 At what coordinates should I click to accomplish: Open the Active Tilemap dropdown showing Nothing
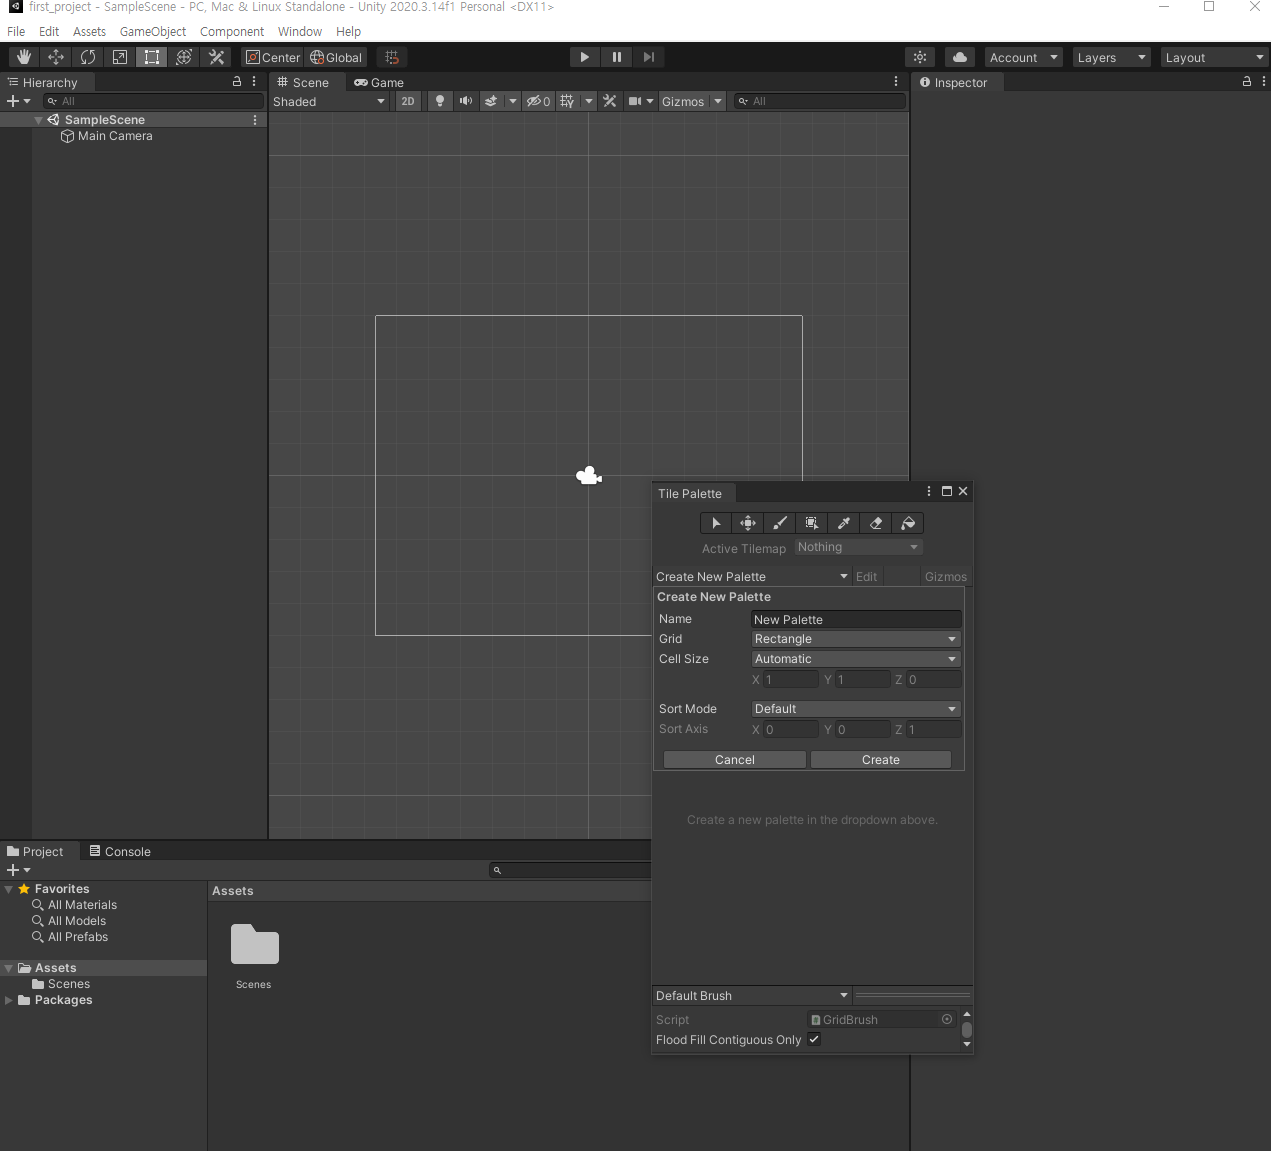(x=857, y=547)
